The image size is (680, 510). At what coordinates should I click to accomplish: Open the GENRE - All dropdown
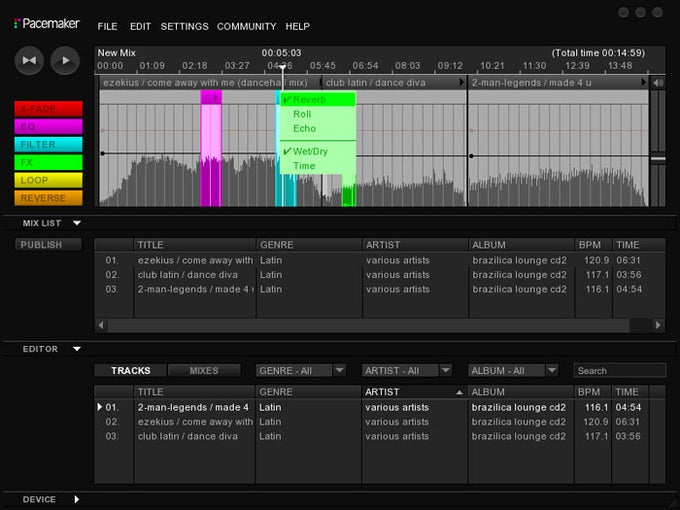(301, 370)
